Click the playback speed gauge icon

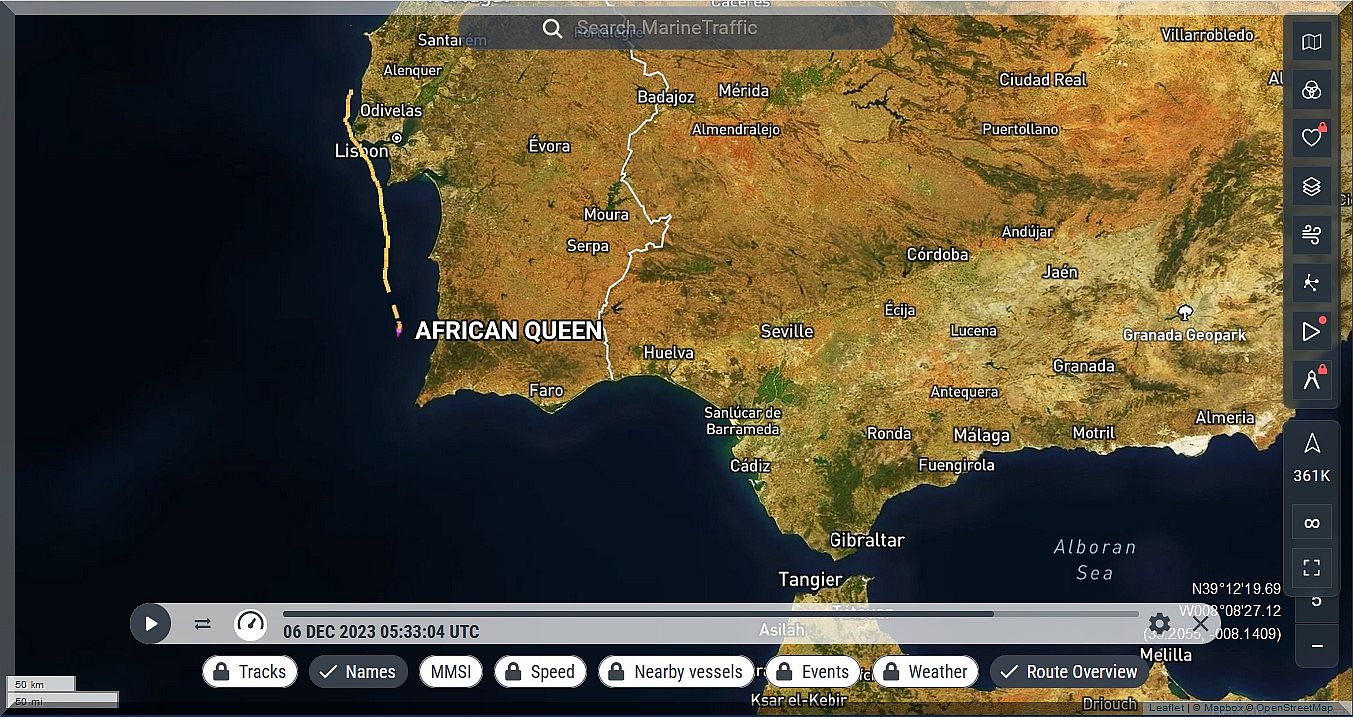[x=250, y=624]
